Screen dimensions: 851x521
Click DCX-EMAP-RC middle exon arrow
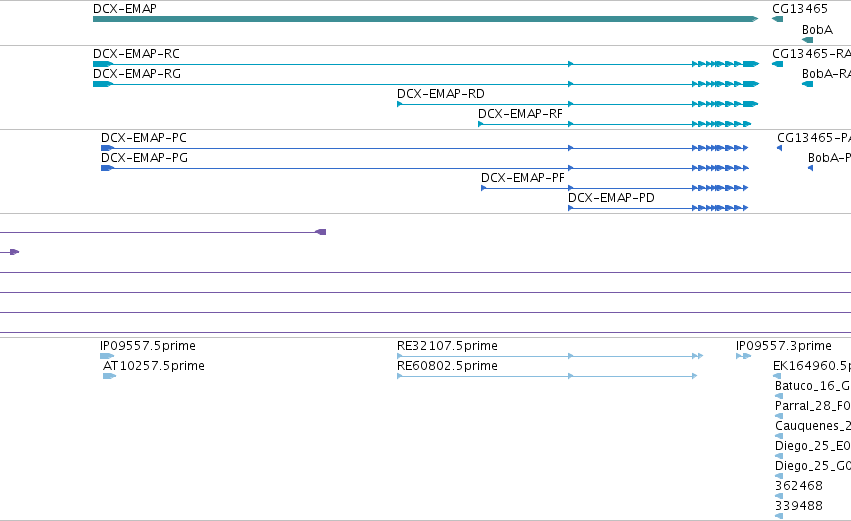(570, 64)
